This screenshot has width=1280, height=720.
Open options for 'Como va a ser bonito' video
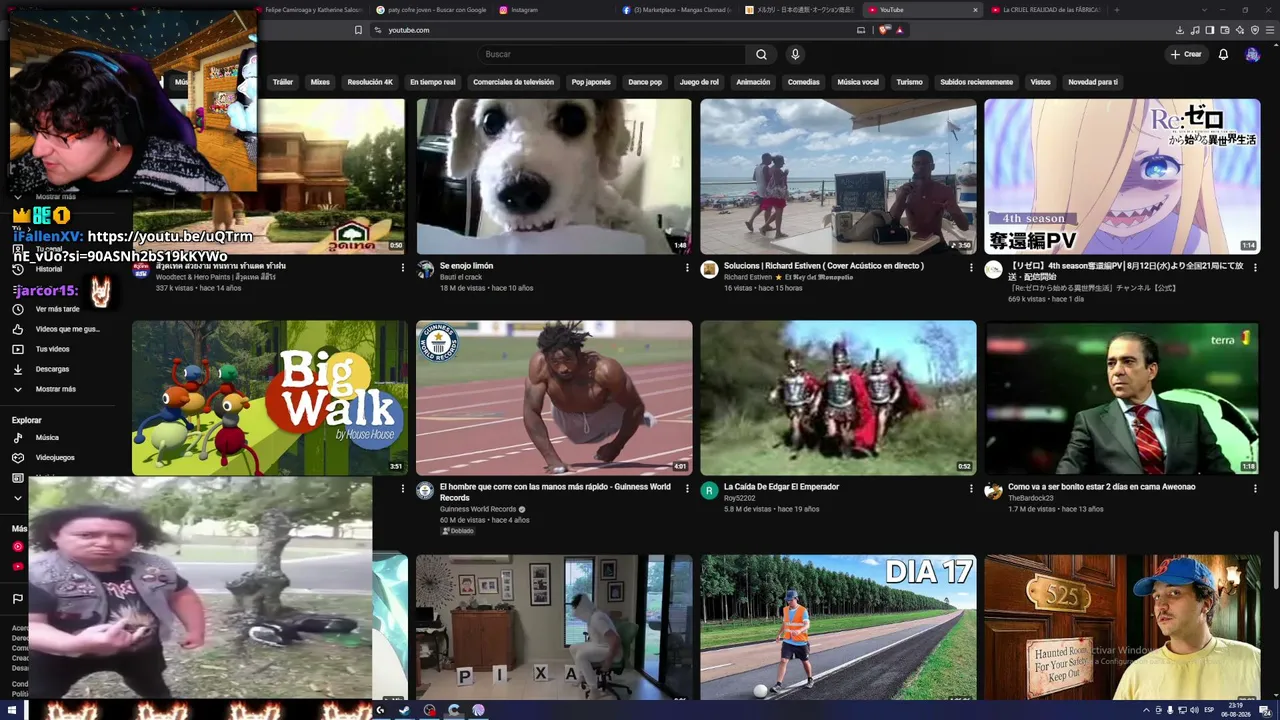1255,488
